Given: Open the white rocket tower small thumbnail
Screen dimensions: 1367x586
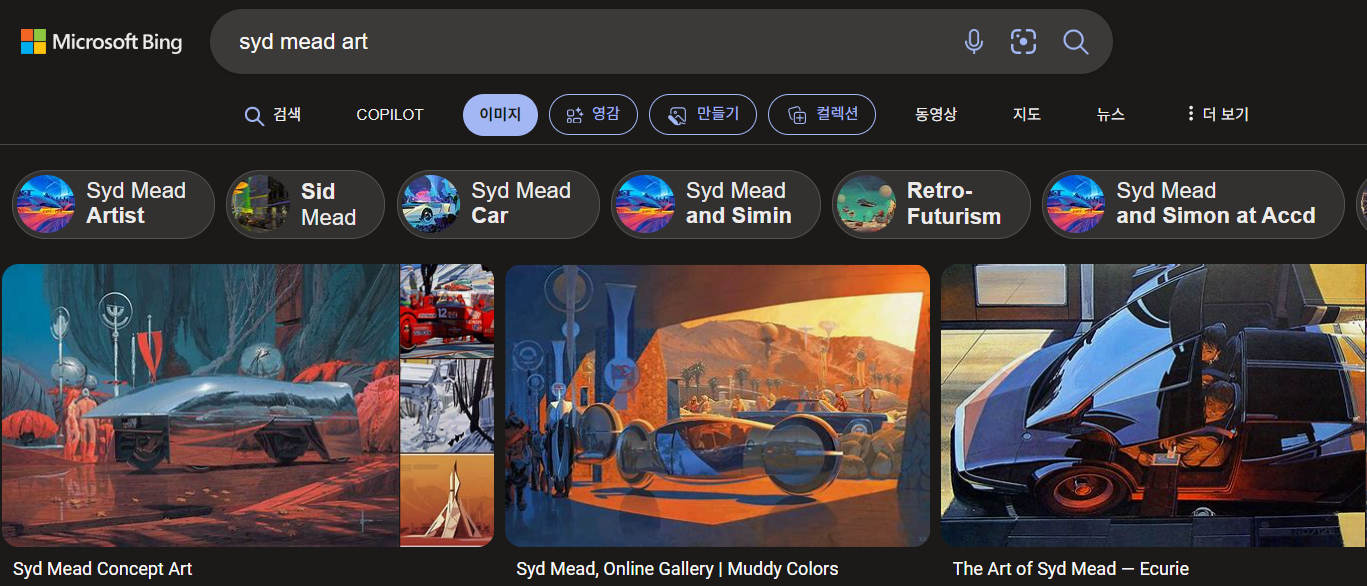Looking at the screenshot, I should [x=447, y=501].
